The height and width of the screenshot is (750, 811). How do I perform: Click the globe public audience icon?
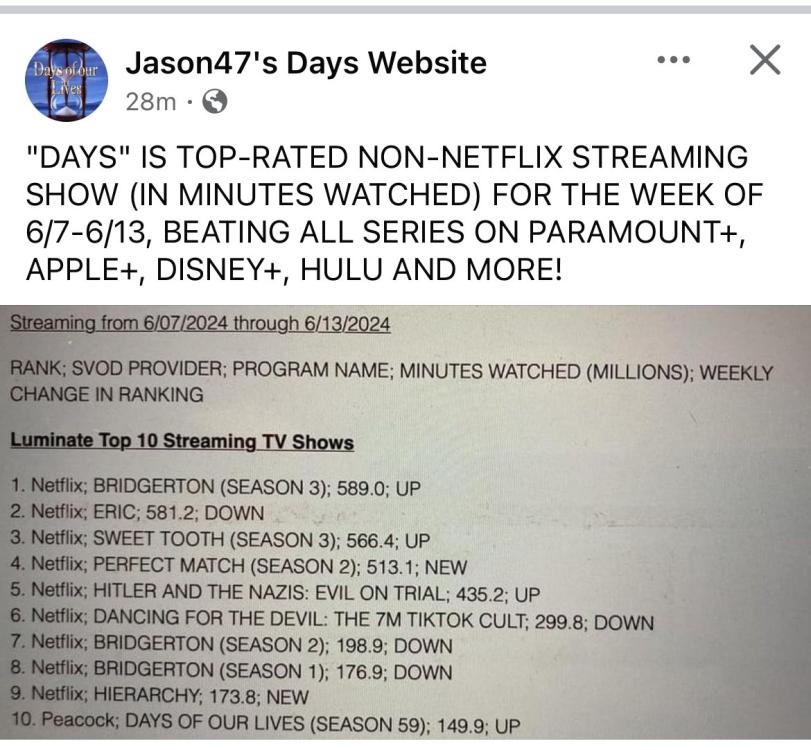click(214, 101)
